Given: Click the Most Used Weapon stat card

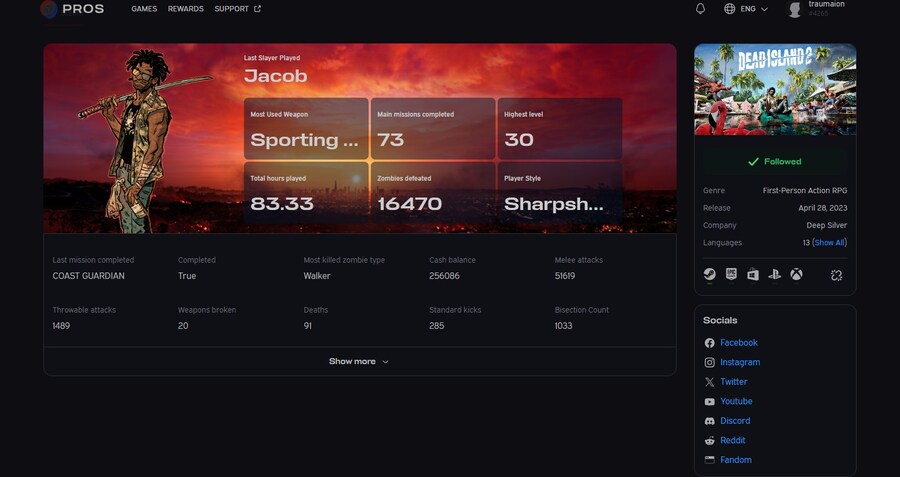Looking at the screenshot, I should tap(306, 129).
